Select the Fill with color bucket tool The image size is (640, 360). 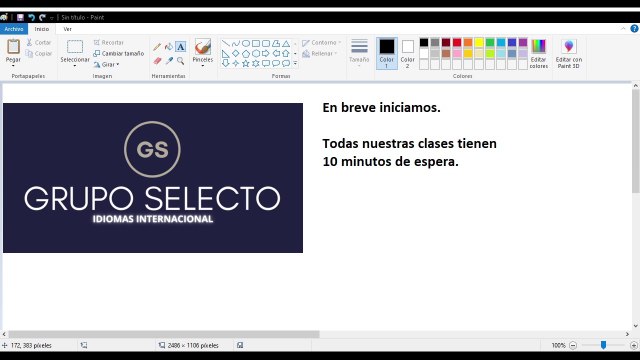169,47
